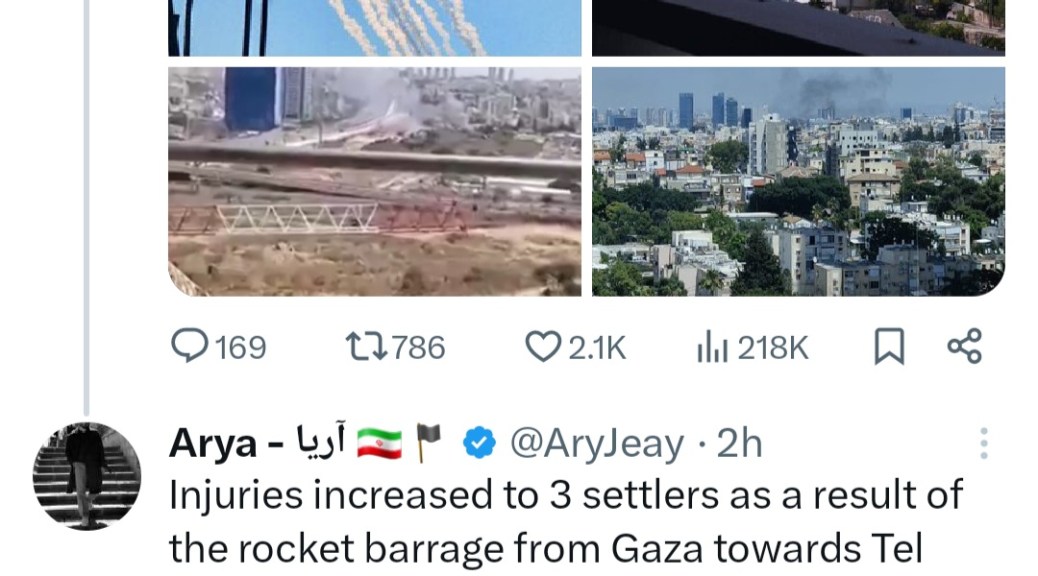The width and height of the screenshot is (1038, 576).
Task: Repost using the retweet arrows icon
Action: [367, 347]
